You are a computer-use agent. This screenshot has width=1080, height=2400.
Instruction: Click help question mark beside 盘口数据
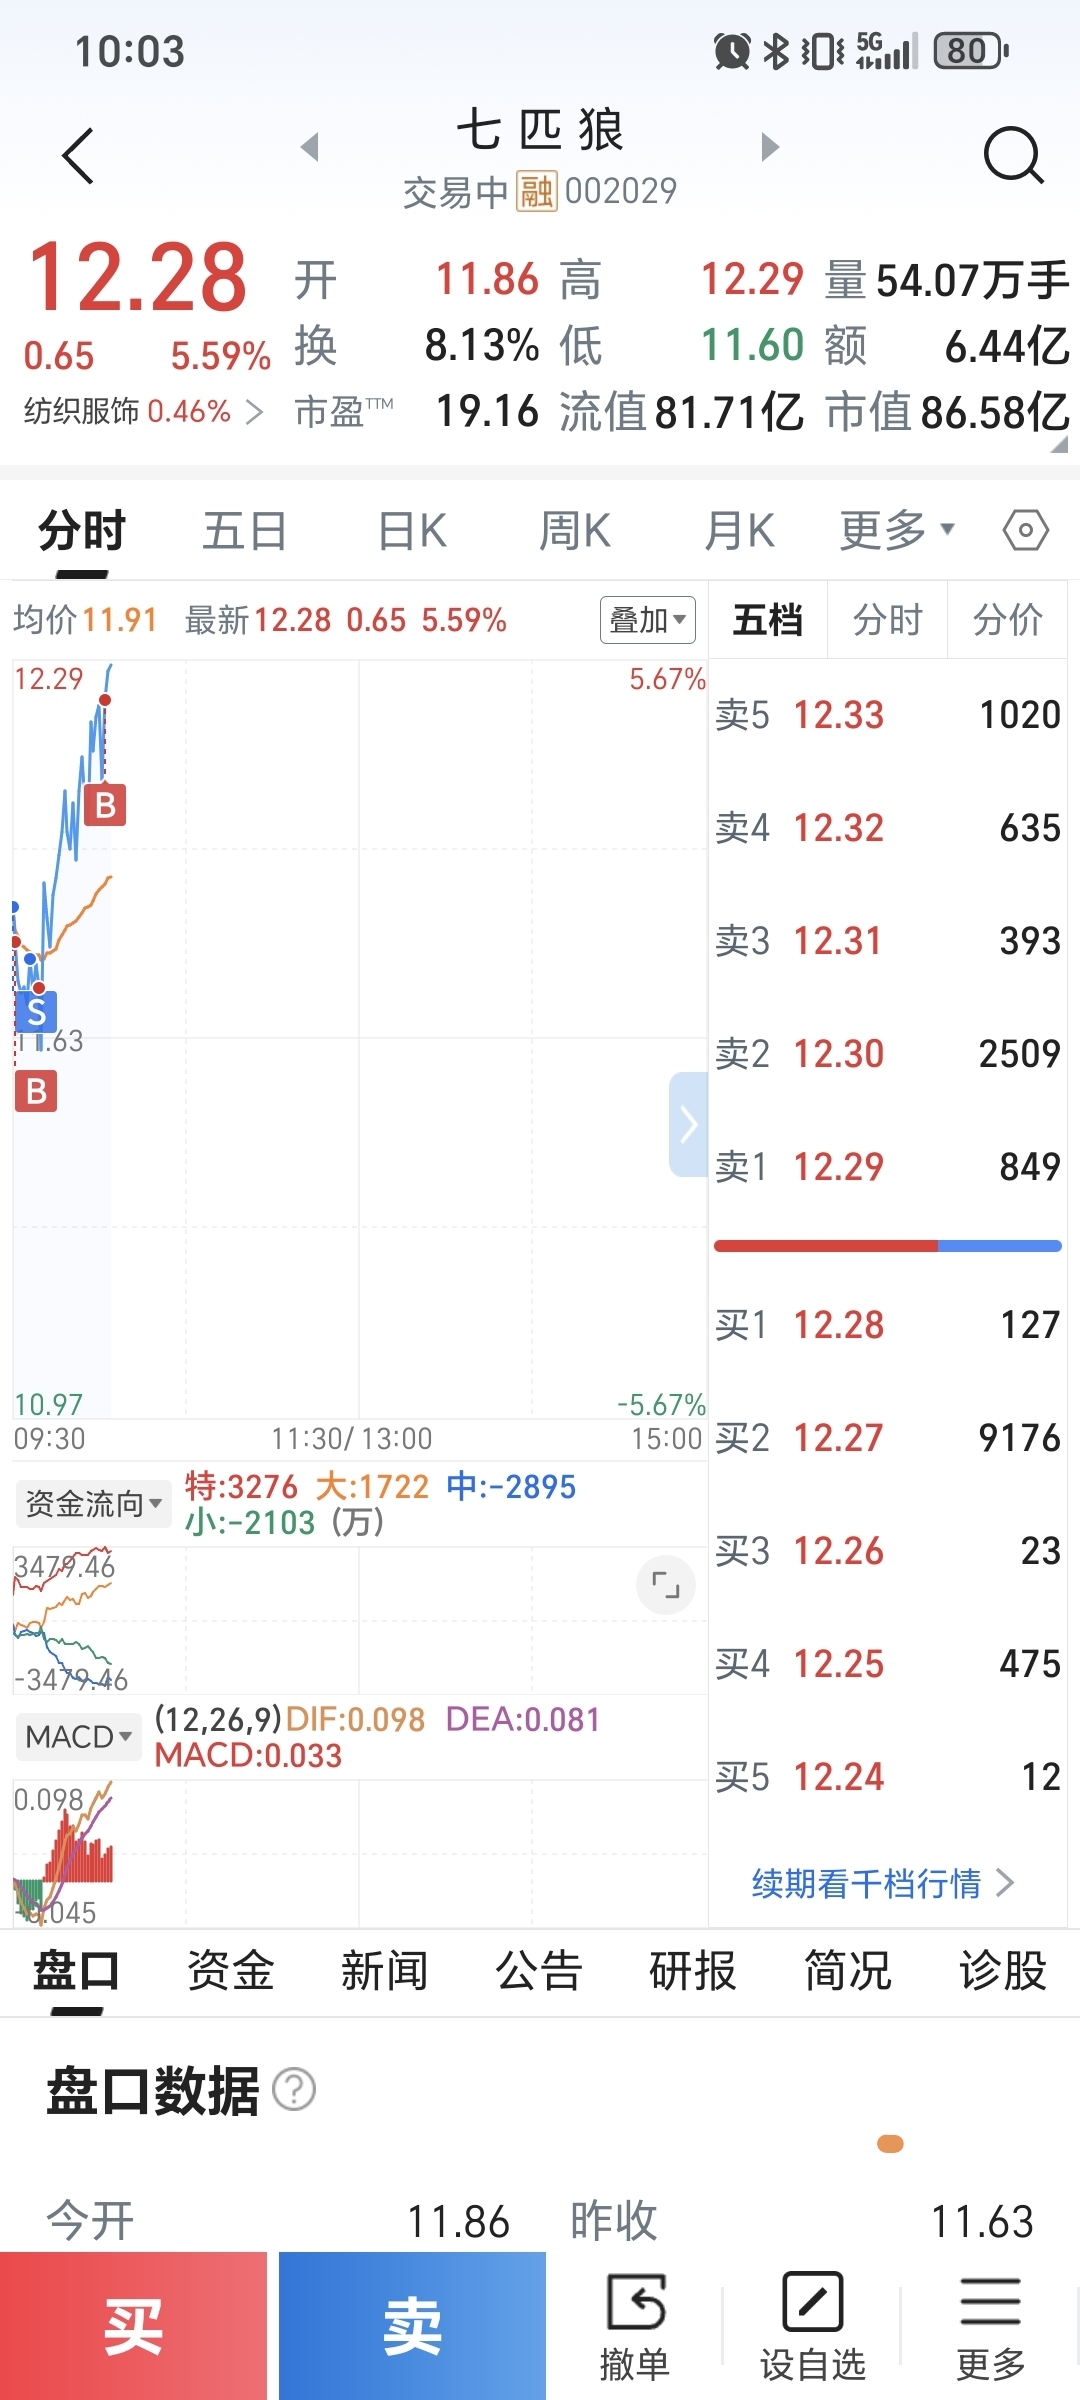294,2090
